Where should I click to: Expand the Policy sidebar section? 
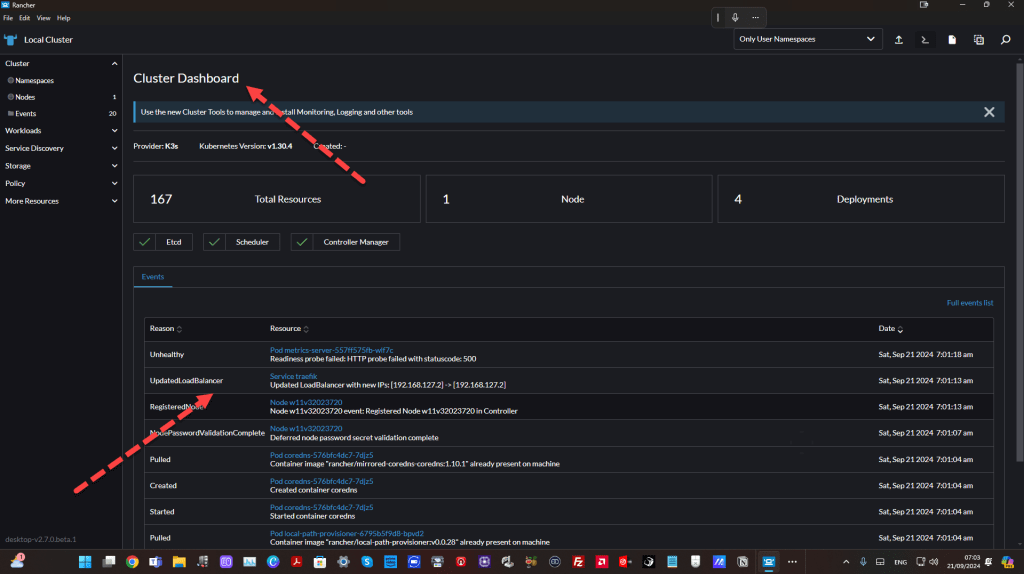114,183
